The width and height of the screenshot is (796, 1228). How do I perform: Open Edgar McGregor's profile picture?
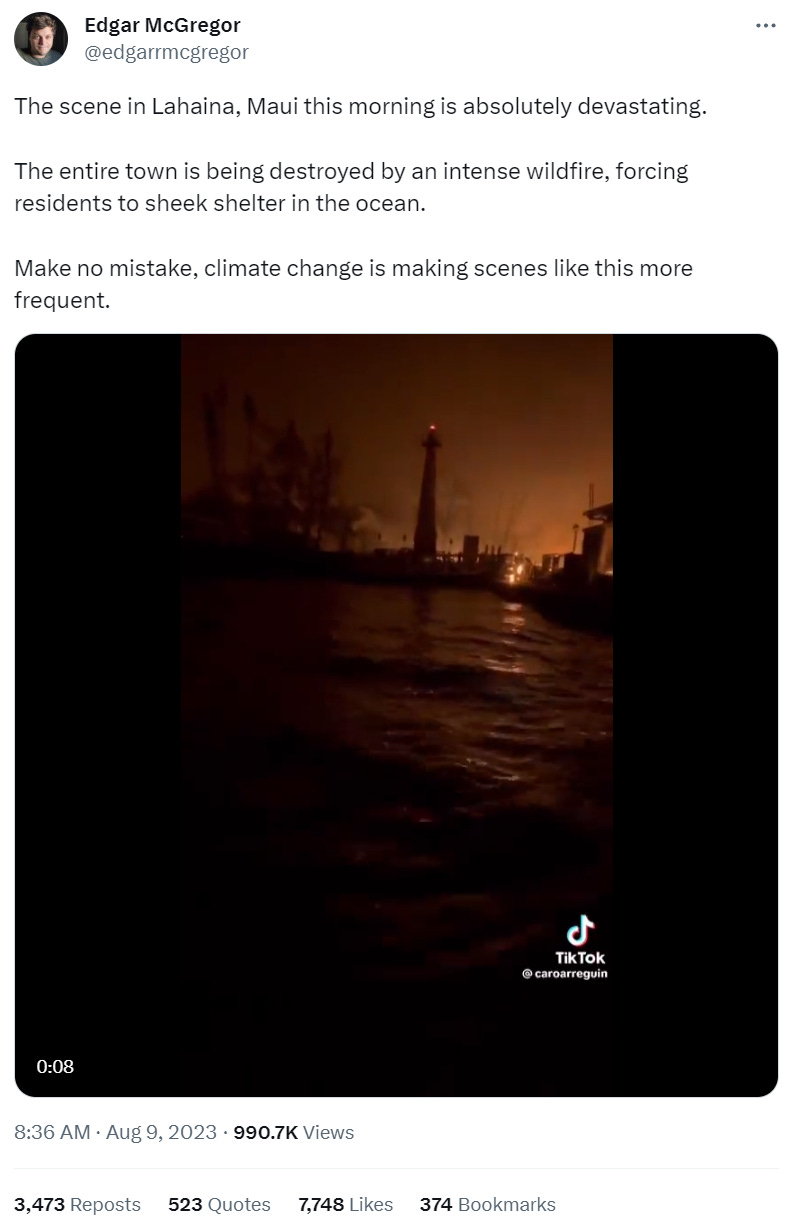pos(41,39)
